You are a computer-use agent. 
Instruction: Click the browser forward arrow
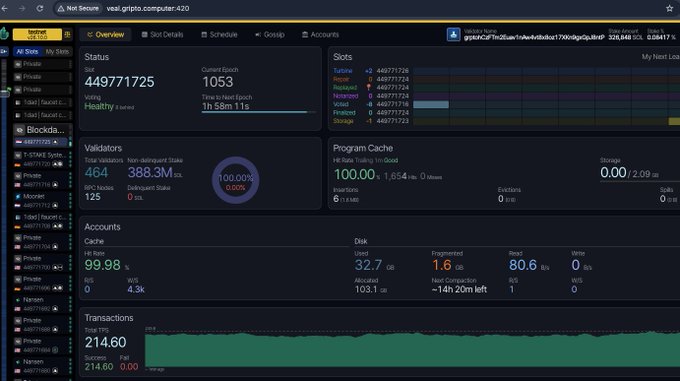(x=22, y=8)
